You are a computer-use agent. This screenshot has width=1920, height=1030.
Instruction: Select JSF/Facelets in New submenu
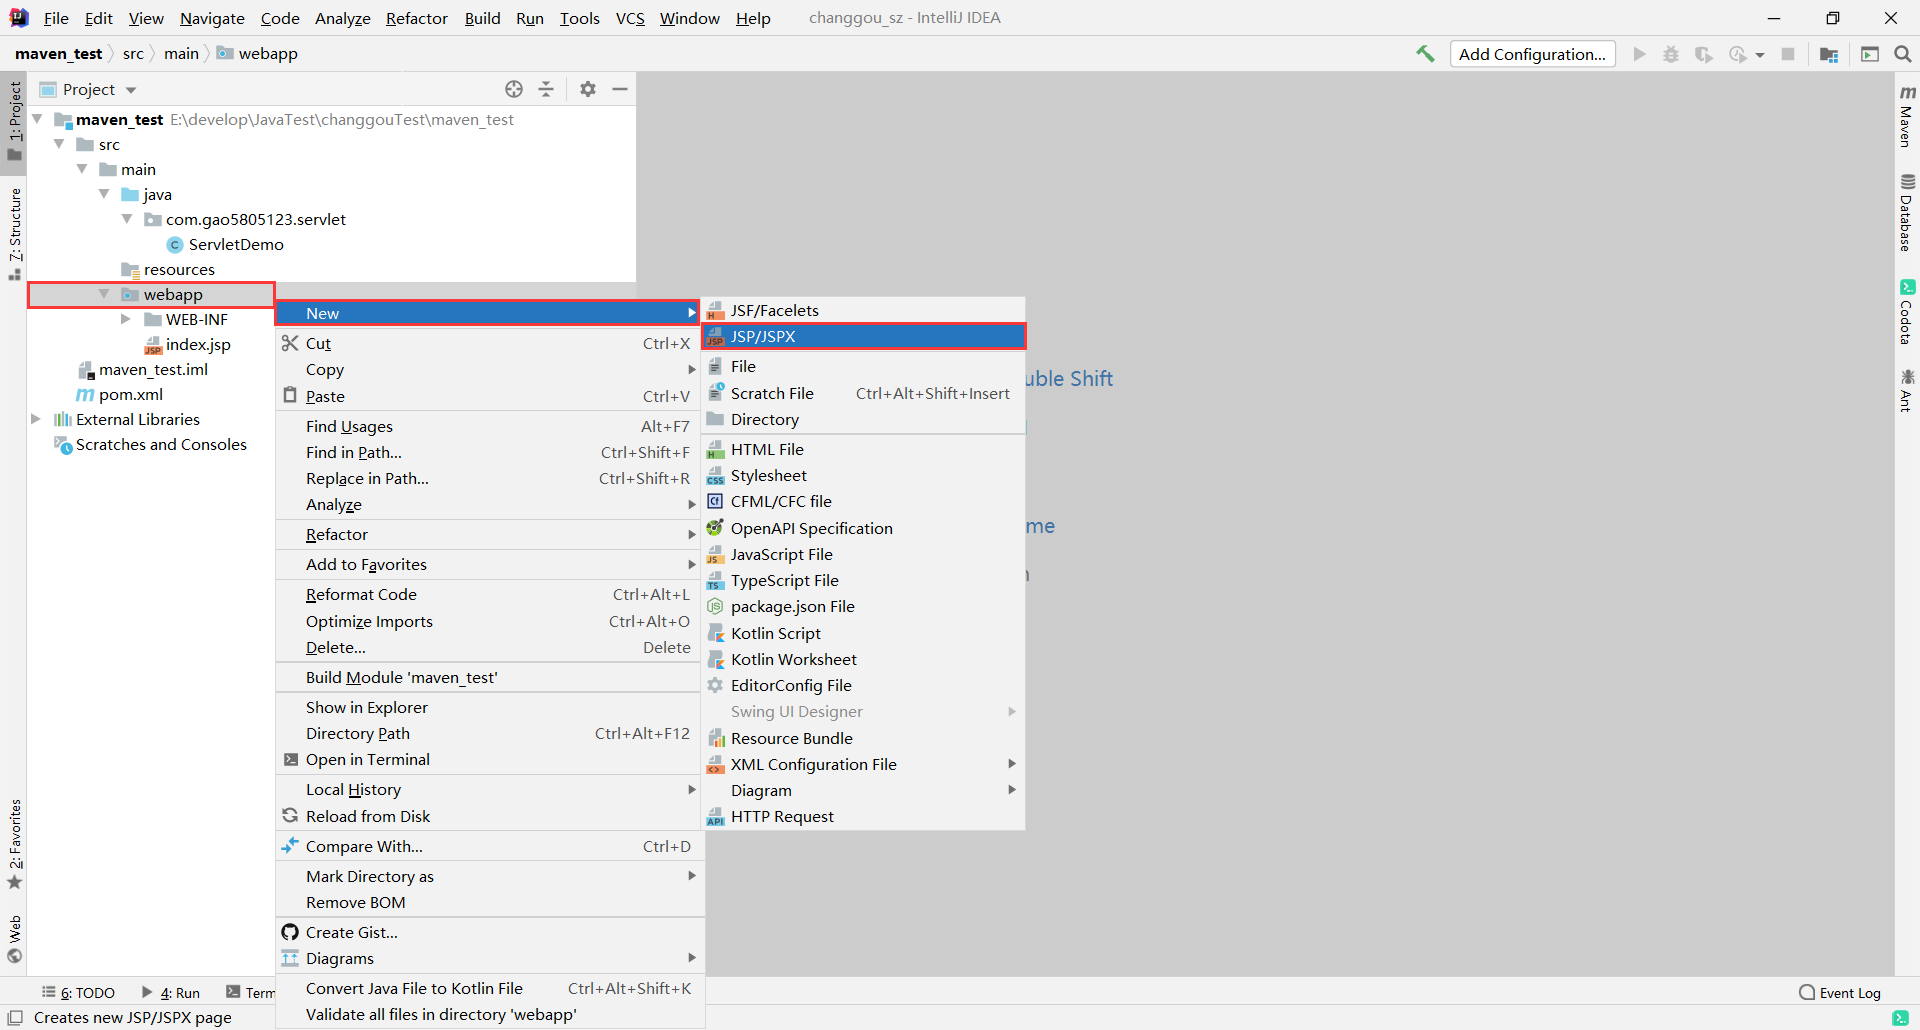click(x=864, y=310)
